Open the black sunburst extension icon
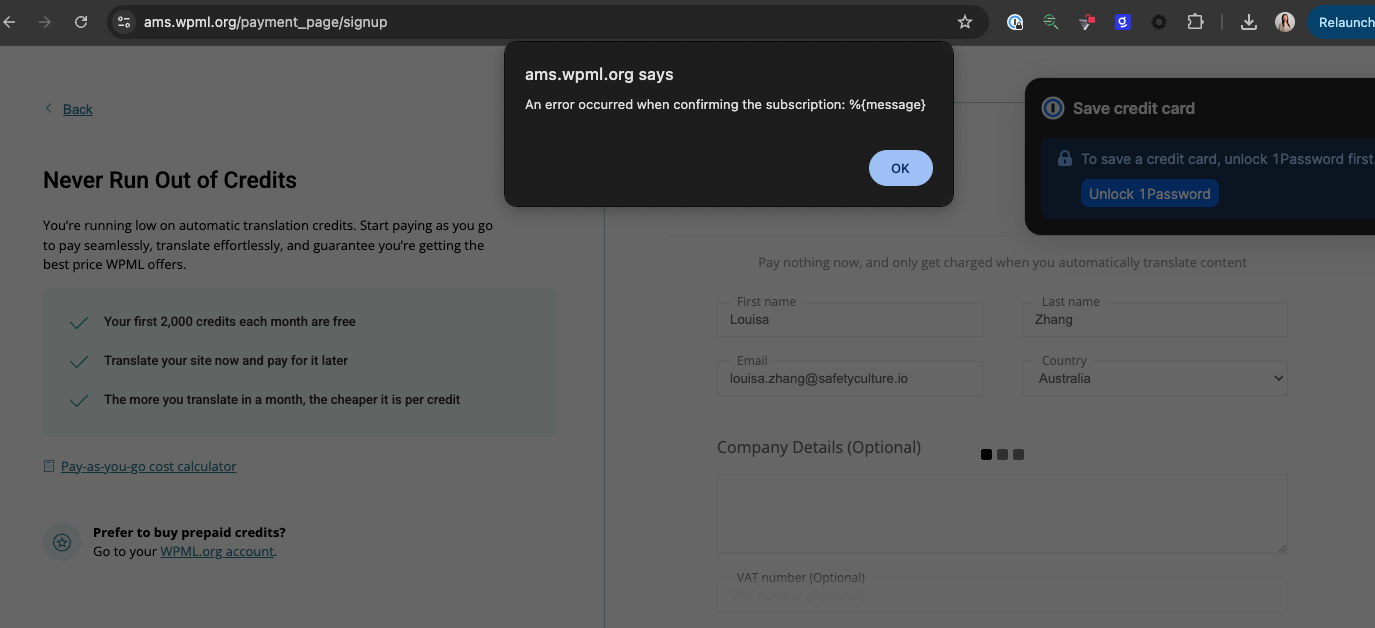1375x628 pixels. 1159,22
